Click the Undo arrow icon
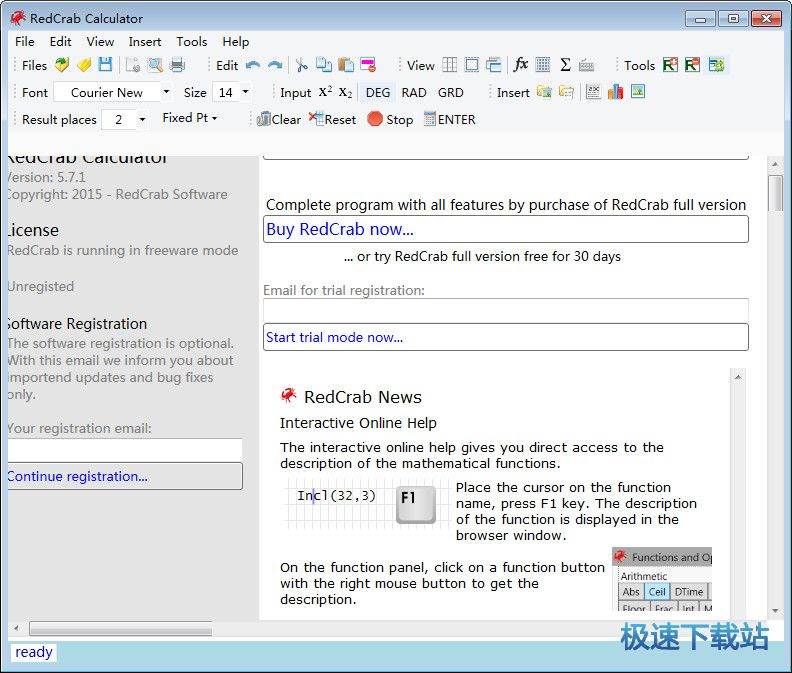 253,65
